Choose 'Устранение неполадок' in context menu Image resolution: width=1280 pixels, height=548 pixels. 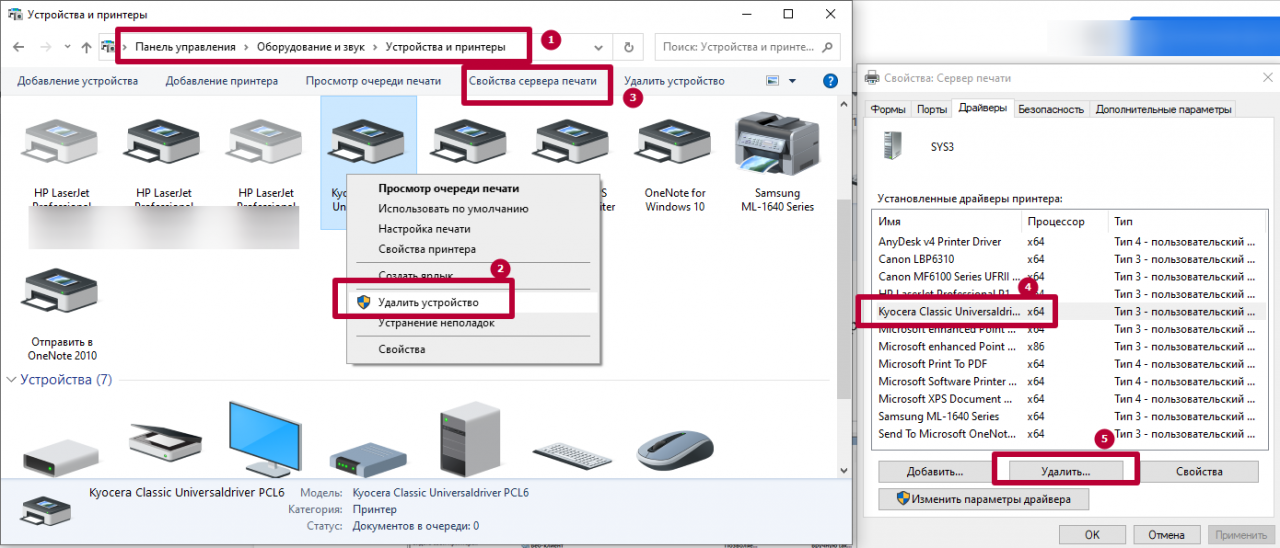(436, 323)
